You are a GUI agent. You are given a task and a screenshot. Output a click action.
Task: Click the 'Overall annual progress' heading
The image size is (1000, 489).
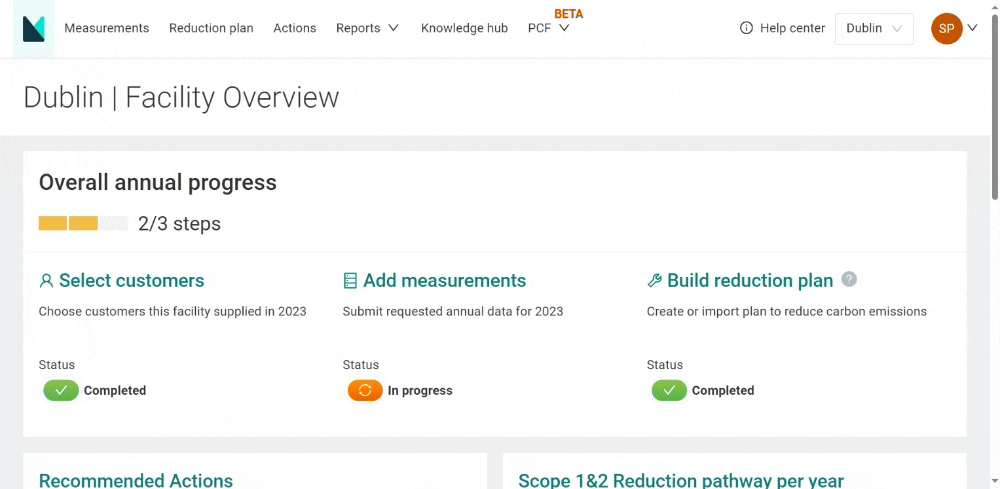(158, 183)
